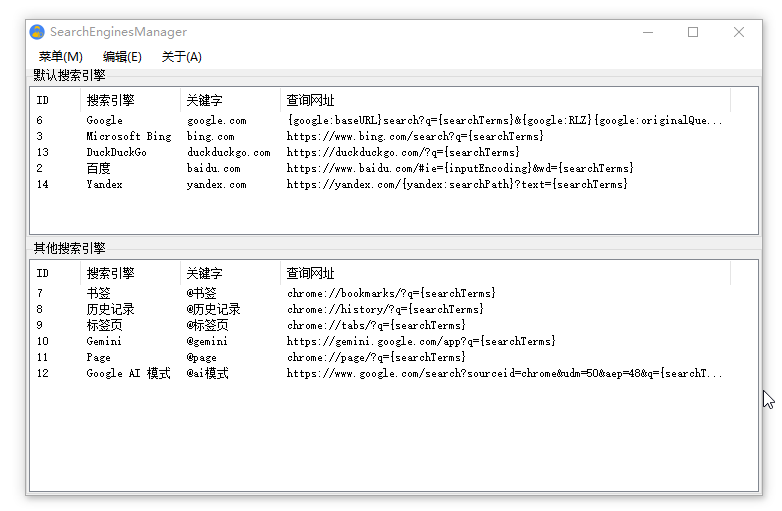This screenshot has width=782, height=511.
Task: Click keyword @ai模式
Action: click(207, 373)
